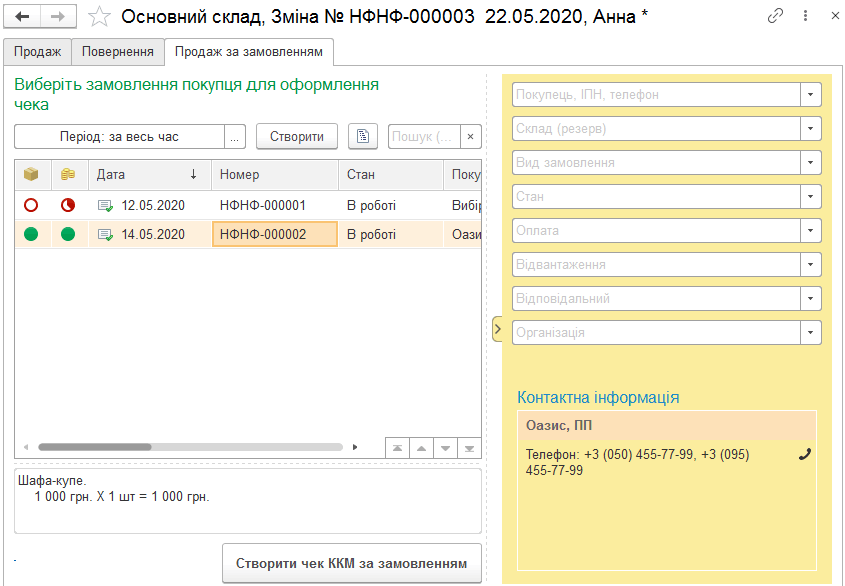Click the Період: за весь час button
Image resolution: width=845 pixels, height=586 pixels.
tap(119, 136)
